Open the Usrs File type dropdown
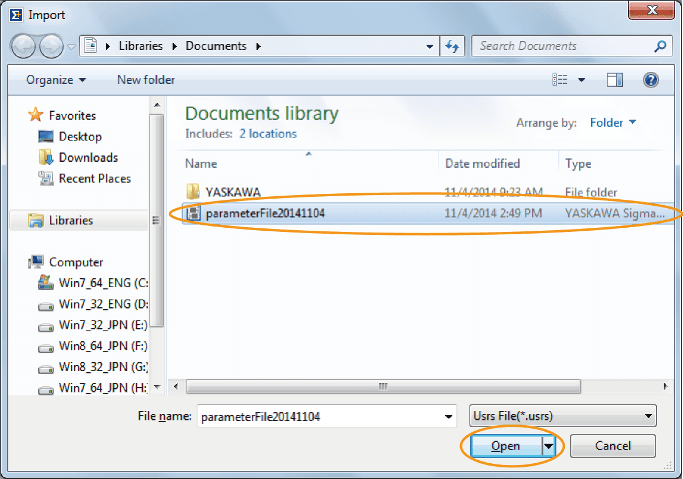Viewport: 683px width, 479px height. click(x=562, y=415)
